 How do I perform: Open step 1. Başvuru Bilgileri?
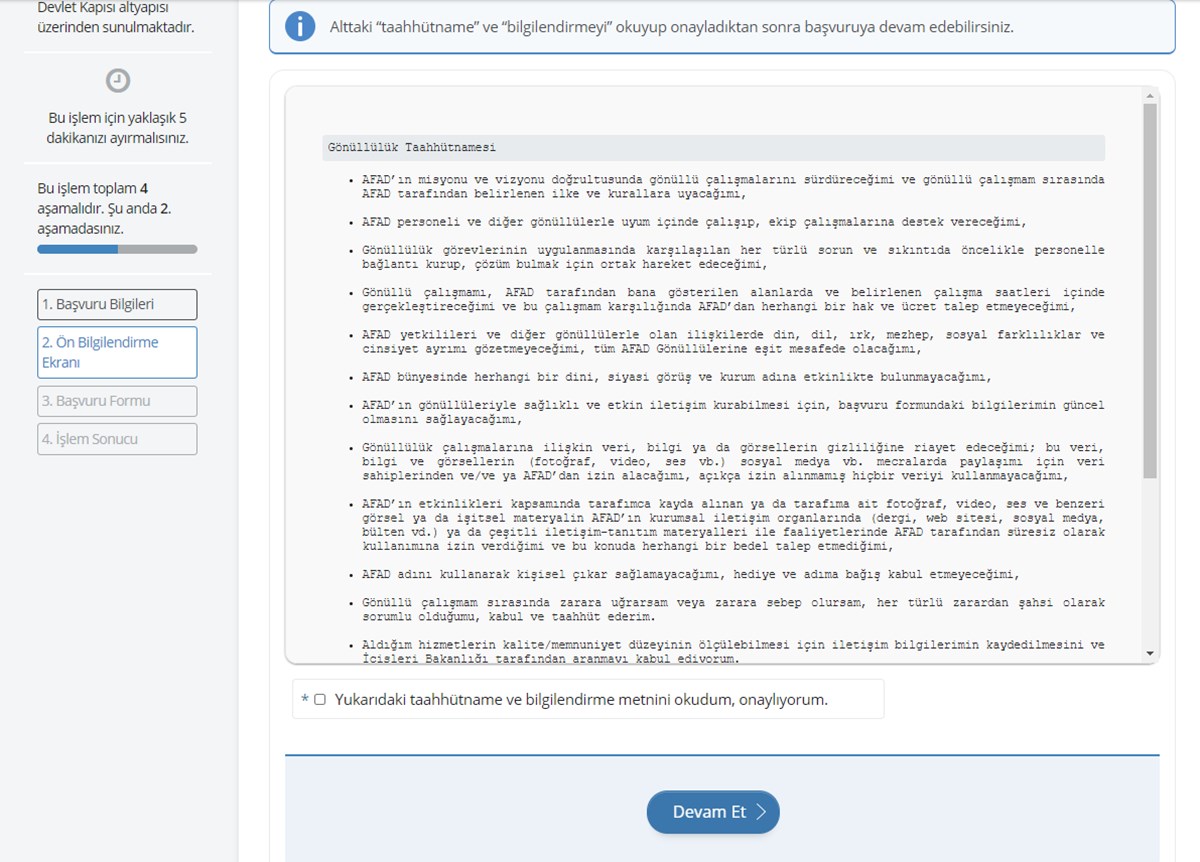coord(117,304)
